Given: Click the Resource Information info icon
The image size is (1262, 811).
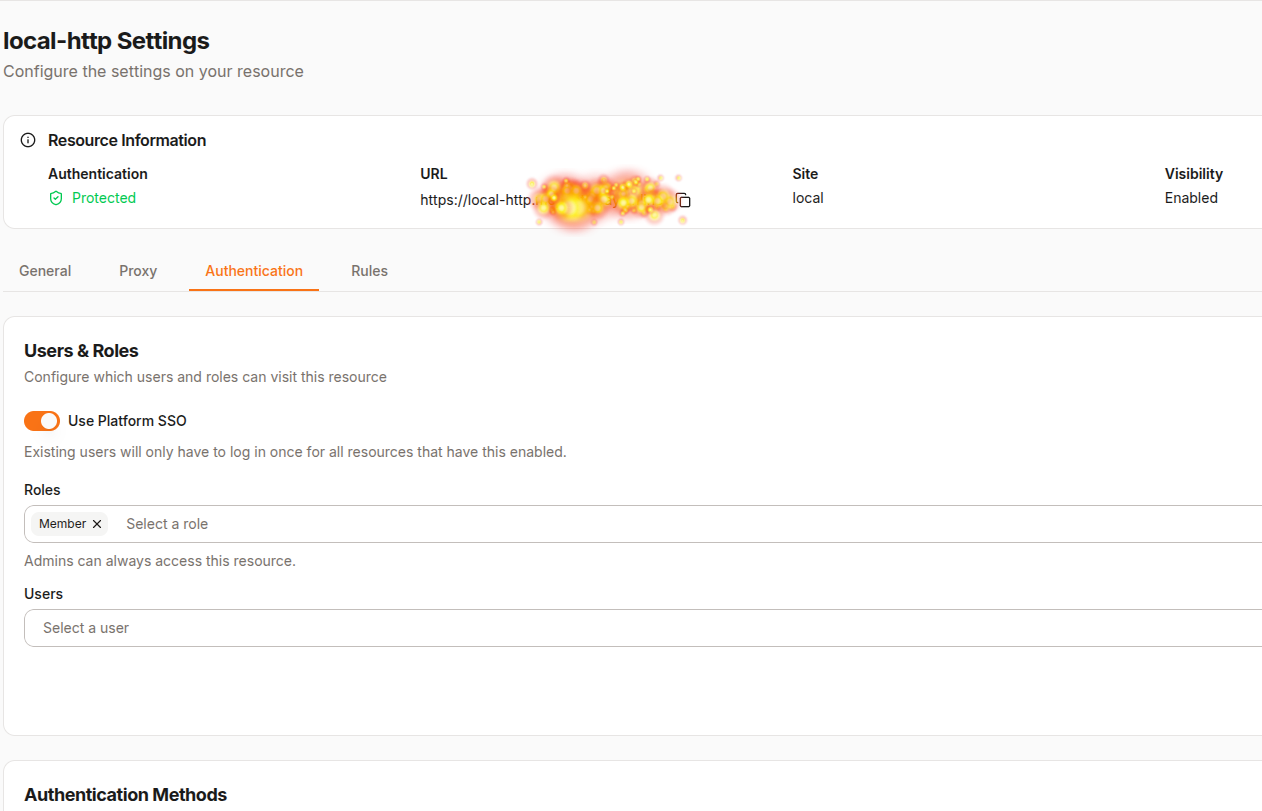Looking at the screenshot, I should tap(28, 140).
